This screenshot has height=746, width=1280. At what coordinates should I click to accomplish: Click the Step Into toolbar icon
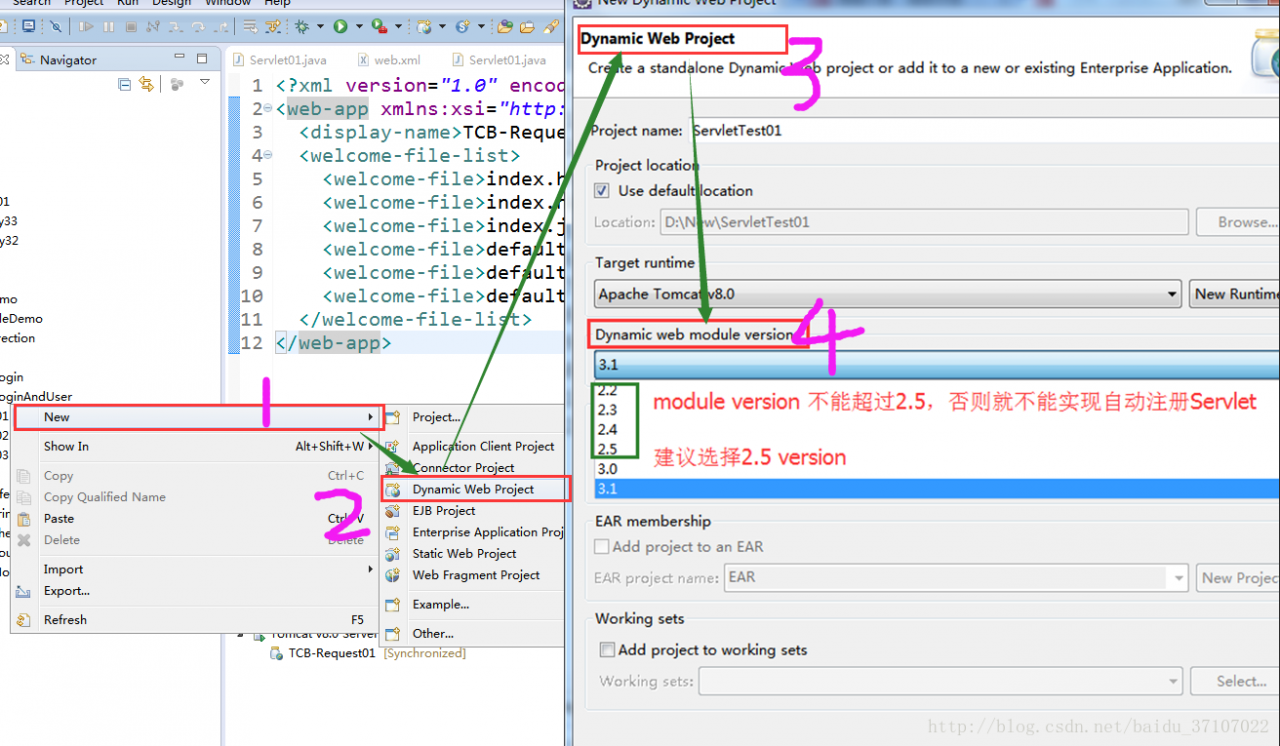(175, 27)
